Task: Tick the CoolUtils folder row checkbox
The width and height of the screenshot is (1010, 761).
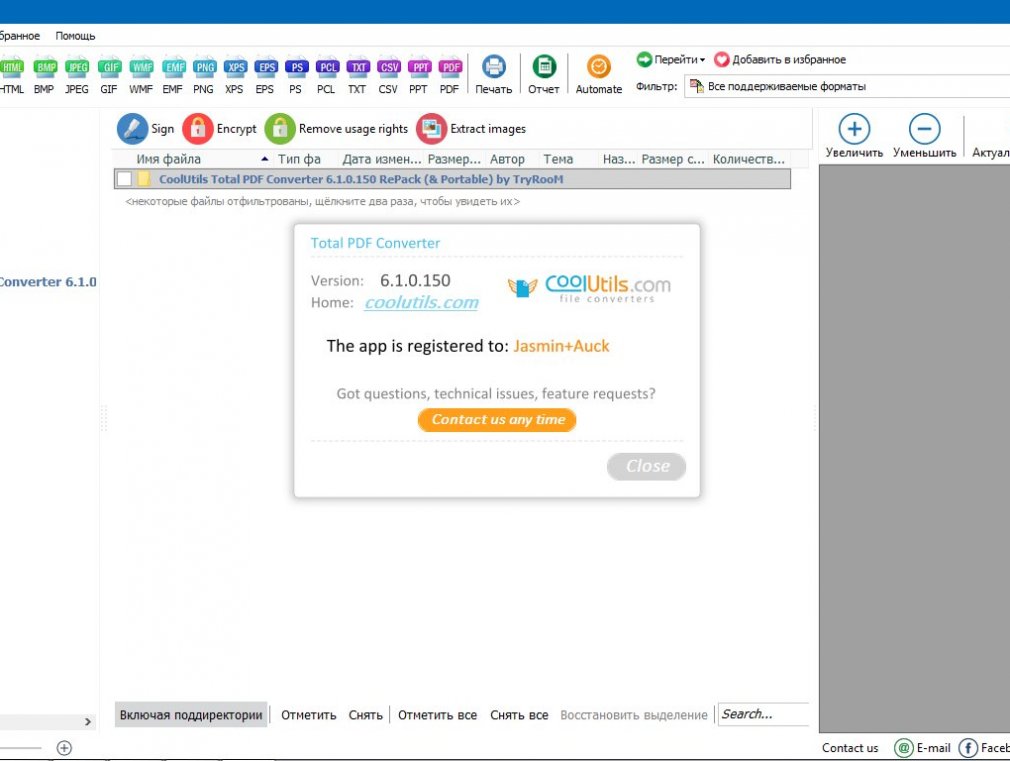Action: pos(124,178)
